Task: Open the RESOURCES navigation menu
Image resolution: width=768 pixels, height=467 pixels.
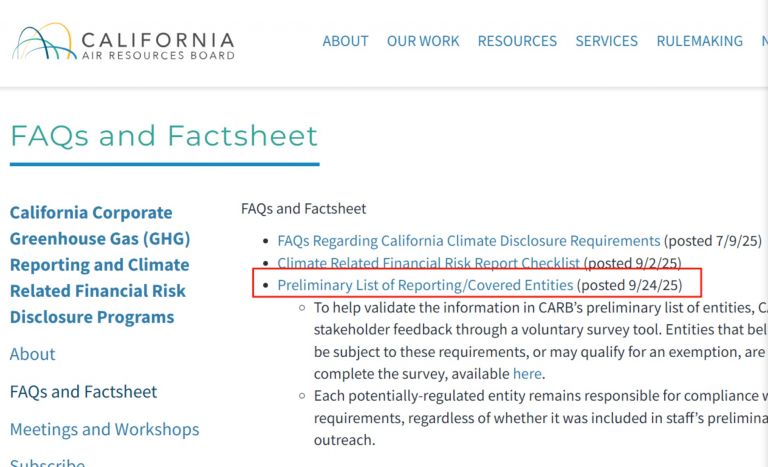Action: [x=517, y=41]
